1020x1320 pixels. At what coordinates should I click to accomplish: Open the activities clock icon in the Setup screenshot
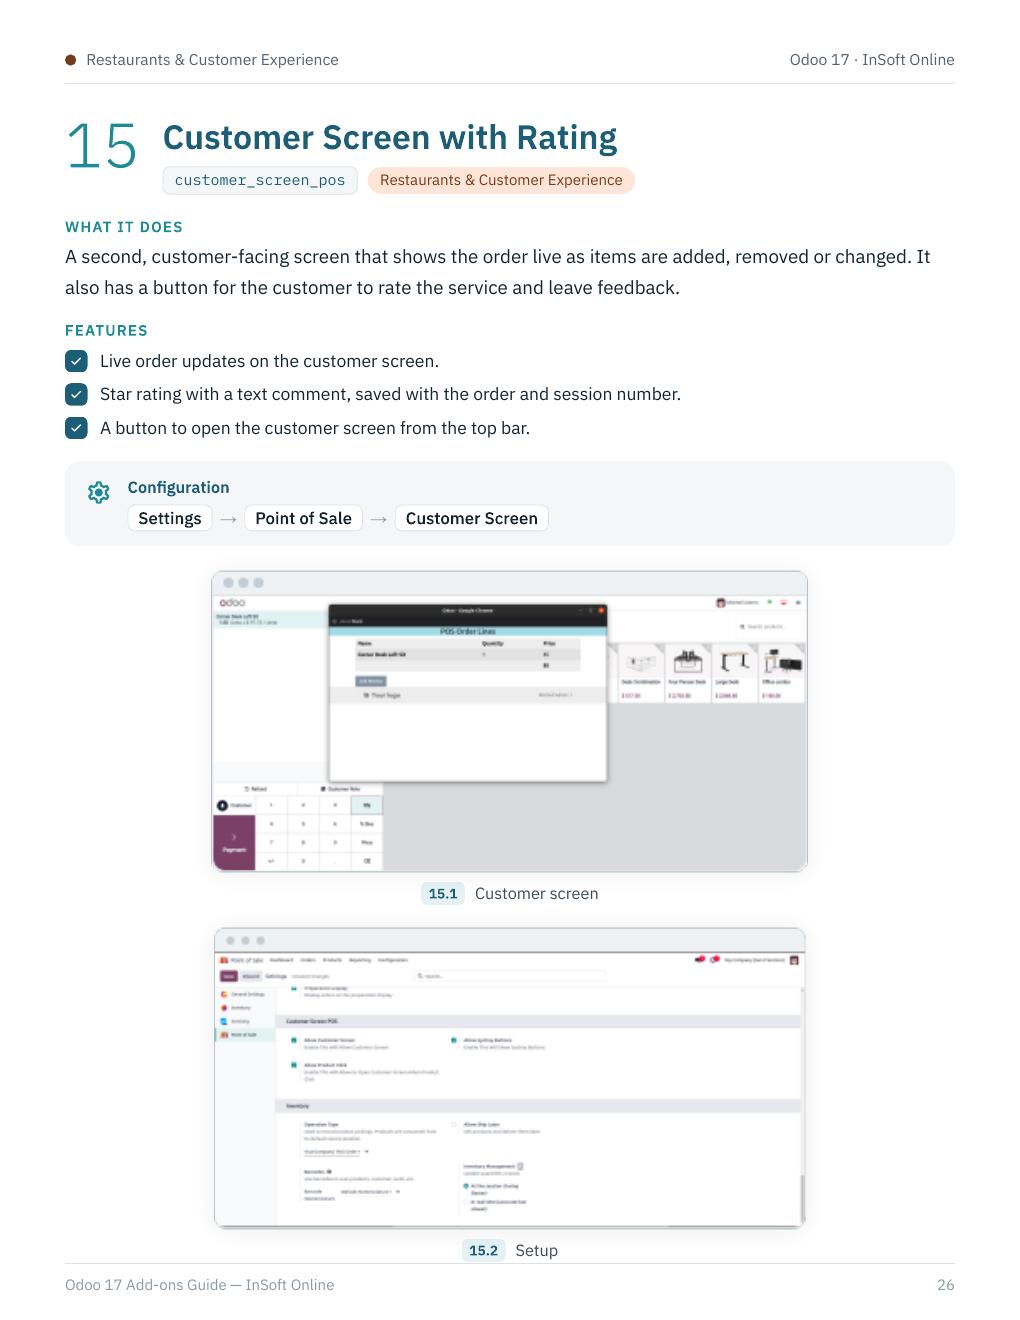tap(716, 960)
